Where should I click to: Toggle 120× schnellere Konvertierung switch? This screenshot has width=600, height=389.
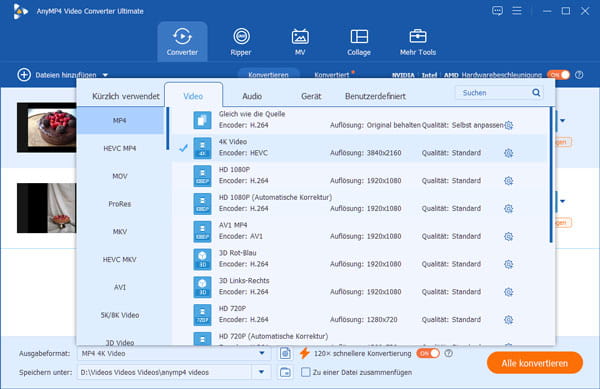[x=428, y=353]
